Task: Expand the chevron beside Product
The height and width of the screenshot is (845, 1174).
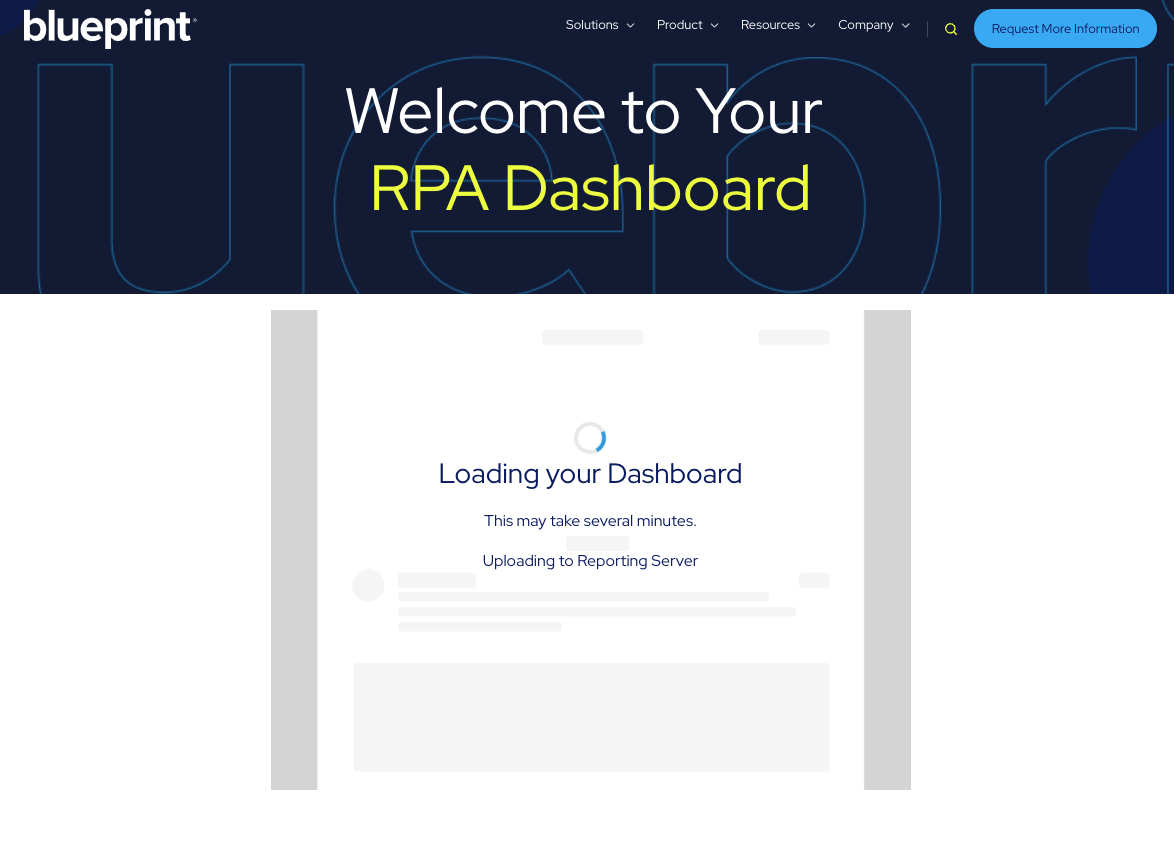Action: tap(715, 26)
